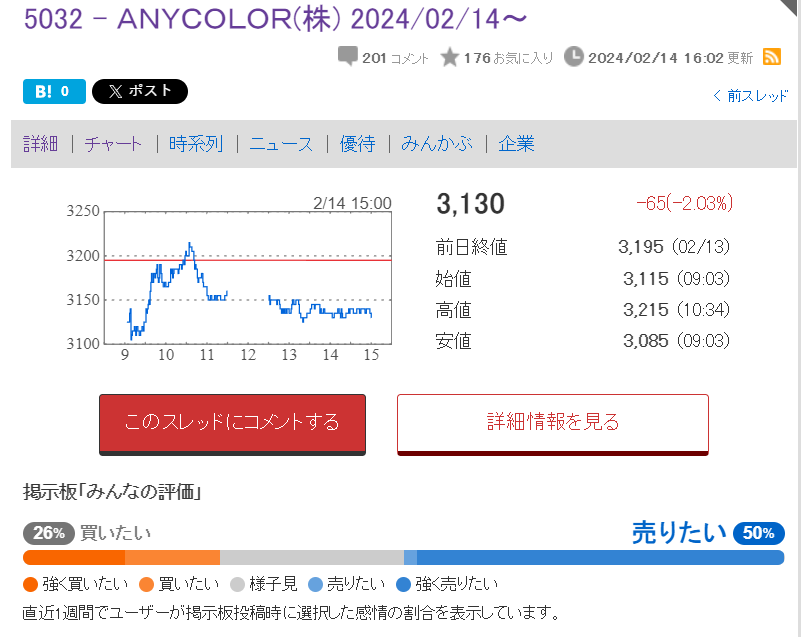Screen dimensions: 801x637
Task: Click the 201 コメント count text
Action: tap(395, 58)
